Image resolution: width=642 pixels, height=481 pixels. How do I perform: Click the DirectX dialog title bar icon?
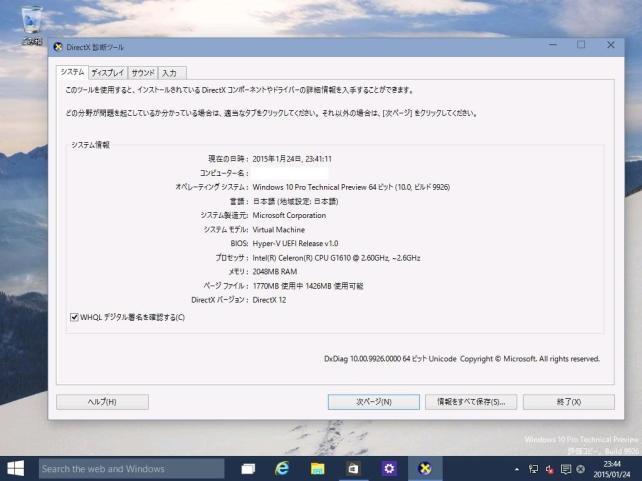click(x=58, y=47)
